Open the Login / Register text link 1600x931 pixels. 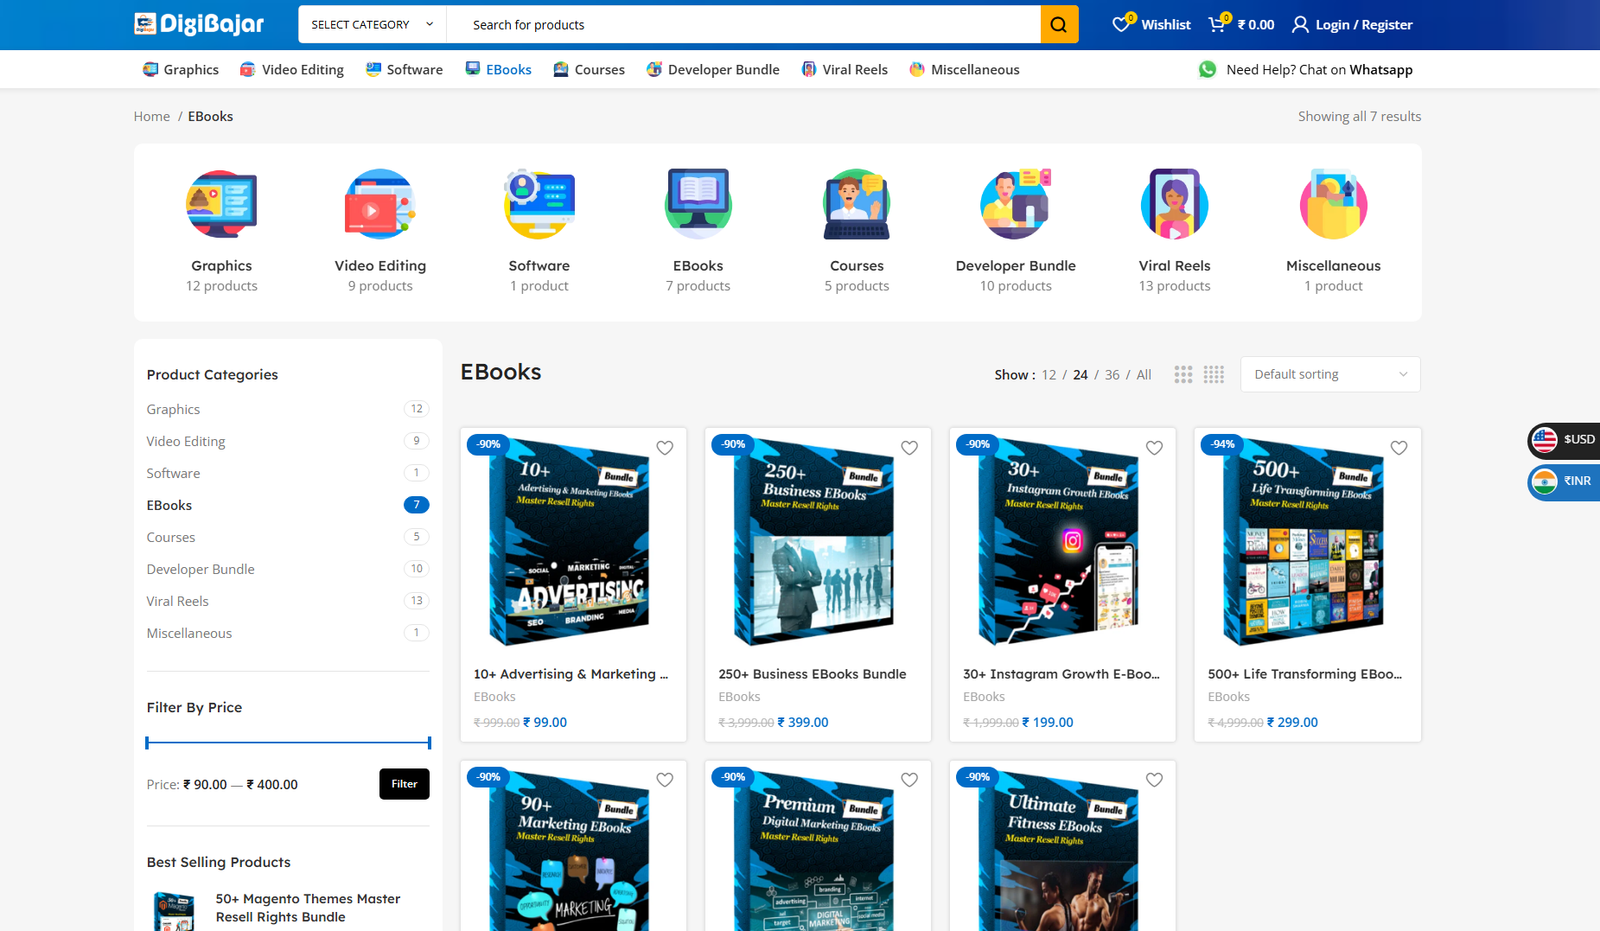coord(1364,24)
